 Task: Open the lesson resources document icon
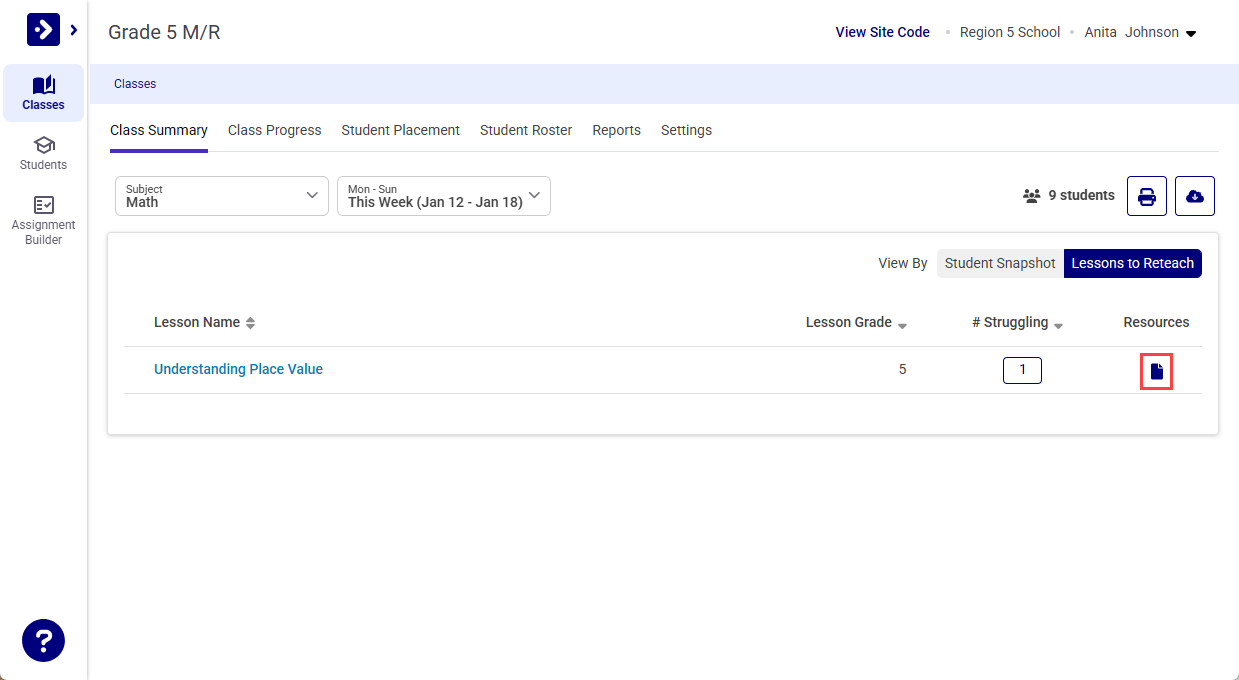point(1157,372)
